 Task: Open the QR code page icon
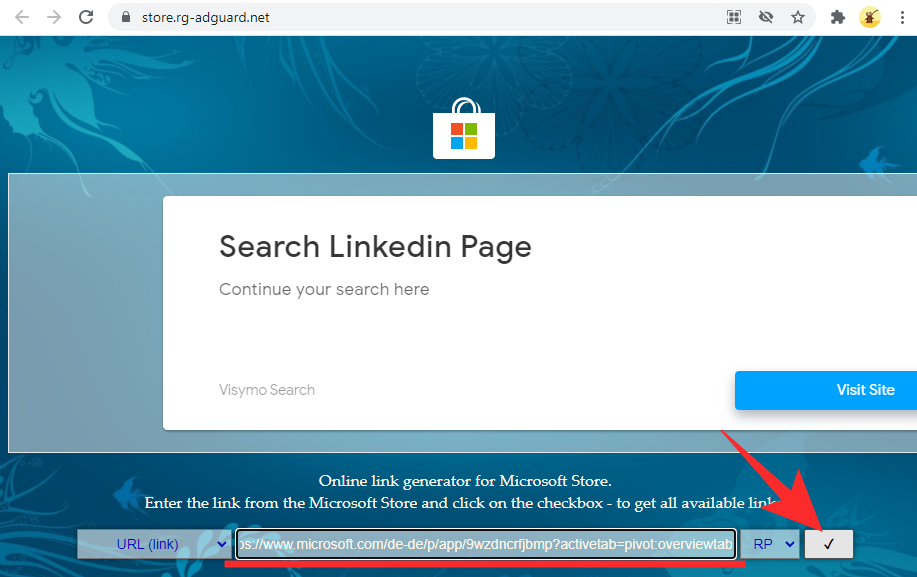click(734, 18)
